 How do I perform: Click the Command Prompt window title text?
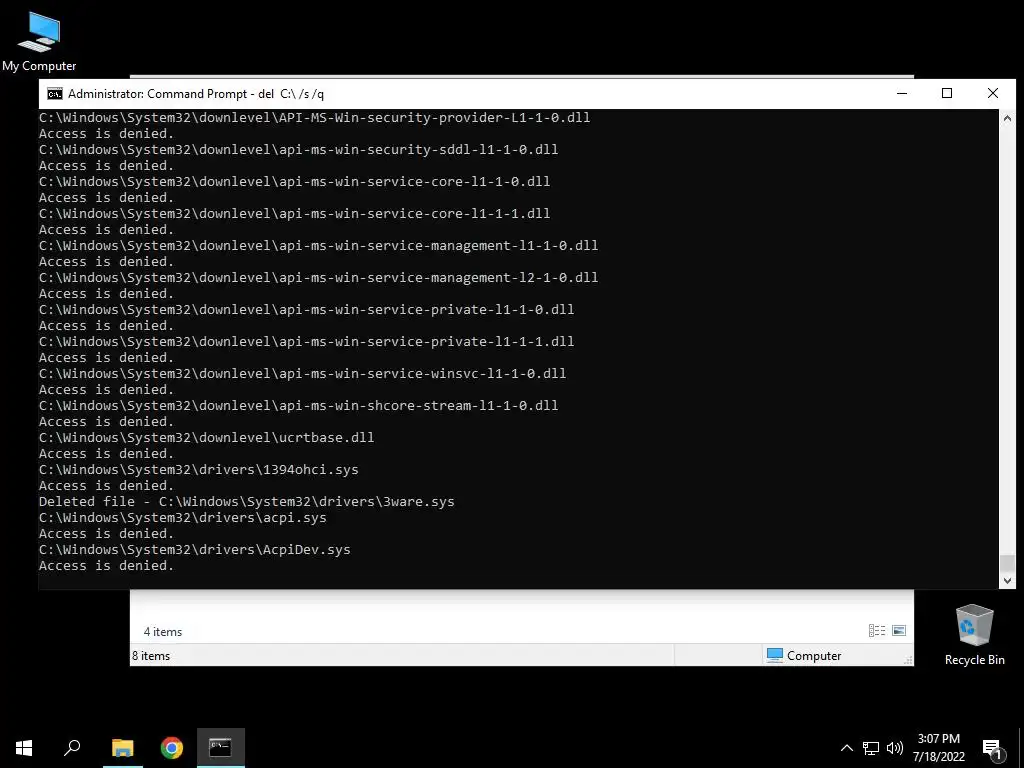[x=196, y=93]
